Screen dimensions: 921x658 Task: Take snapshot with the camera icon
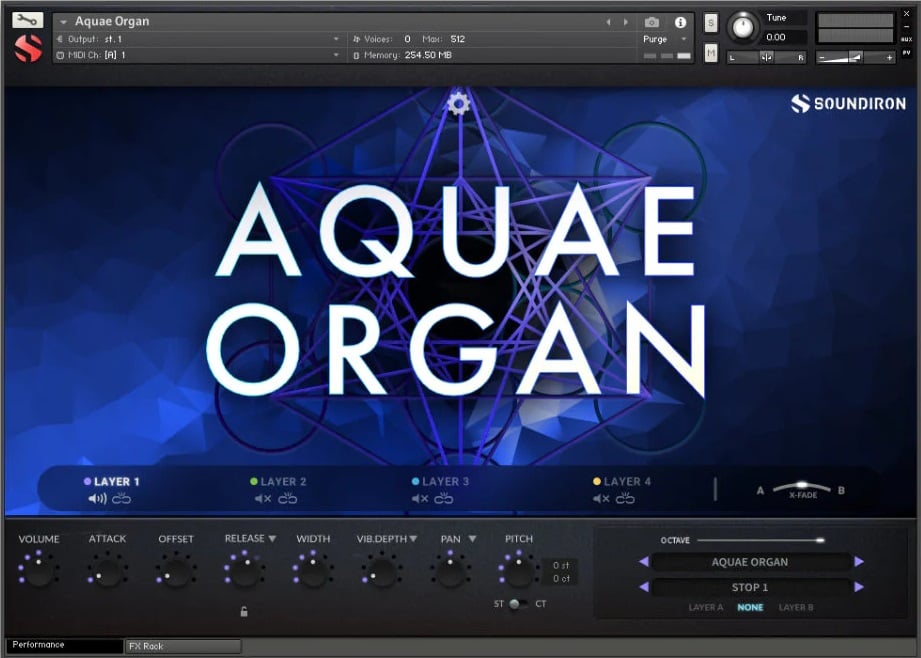click(x=651, y=22)
